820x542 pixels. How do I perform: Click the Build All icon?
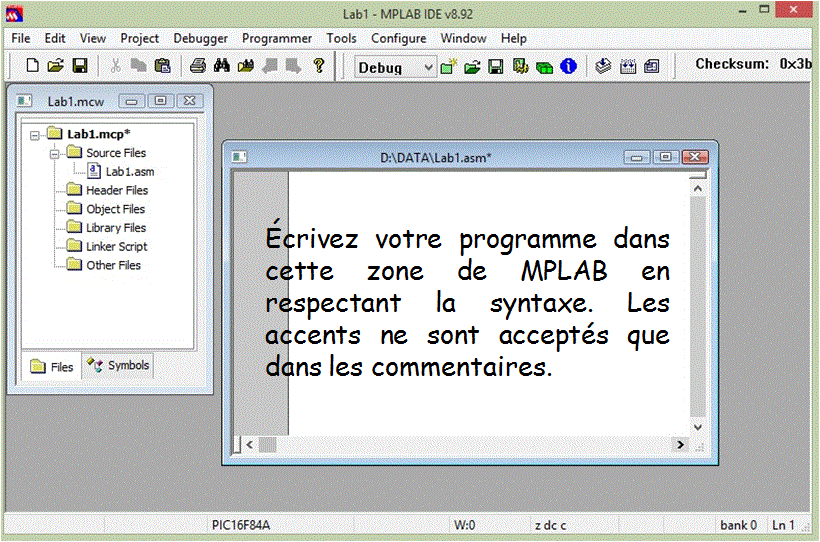[x=628, y=66]
